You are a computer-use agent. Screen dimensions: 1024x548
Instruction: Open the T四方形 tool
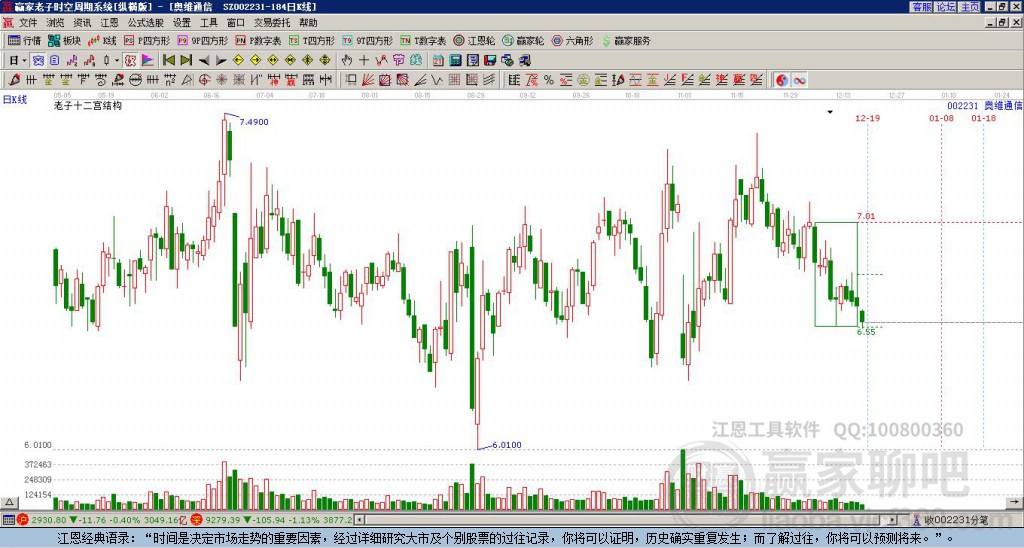(312, 40)
